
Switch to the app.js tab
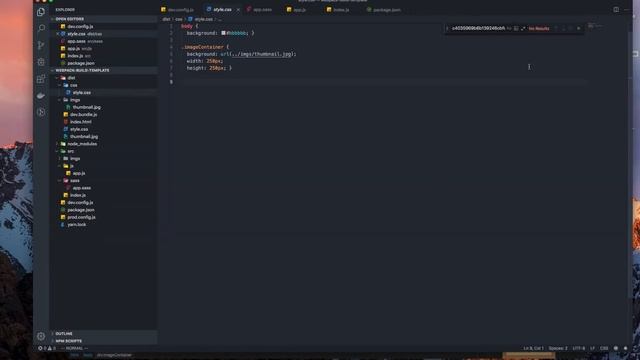click(x=297, y=9)
